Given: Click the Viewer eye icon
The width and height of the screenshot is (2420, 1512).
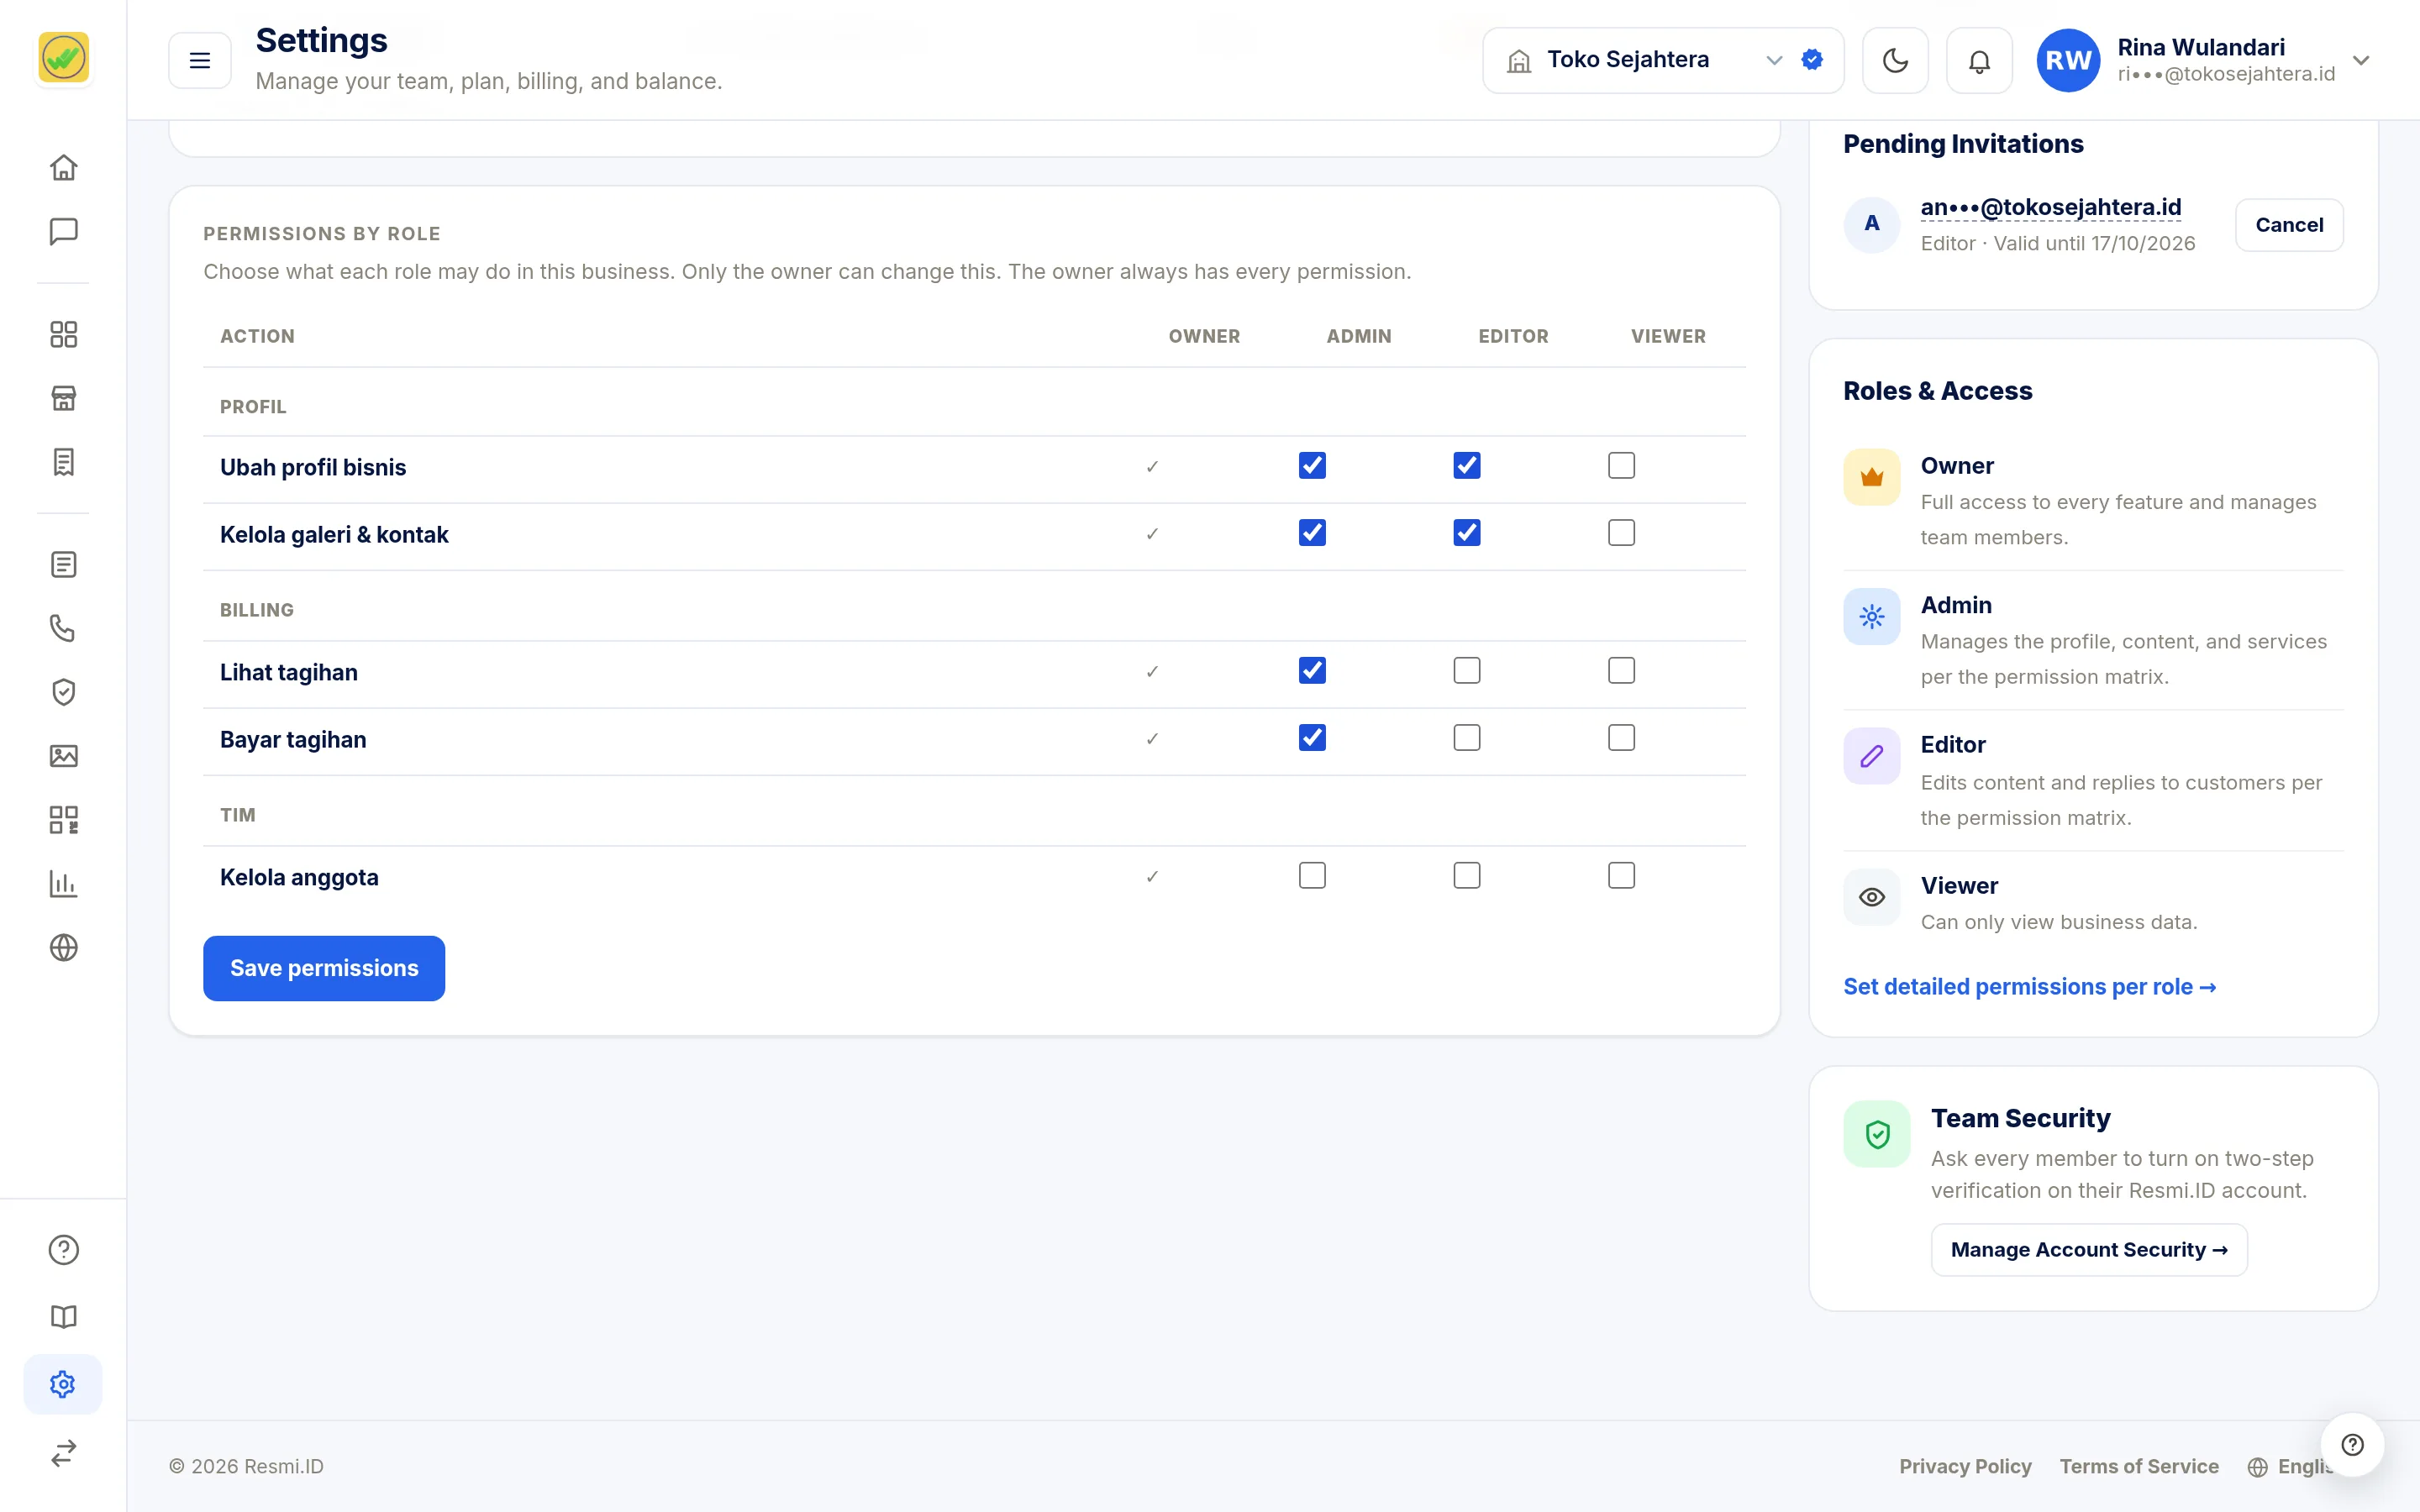Looking at the screenshot, I should pyautogui.click(x=1871, y=897).
